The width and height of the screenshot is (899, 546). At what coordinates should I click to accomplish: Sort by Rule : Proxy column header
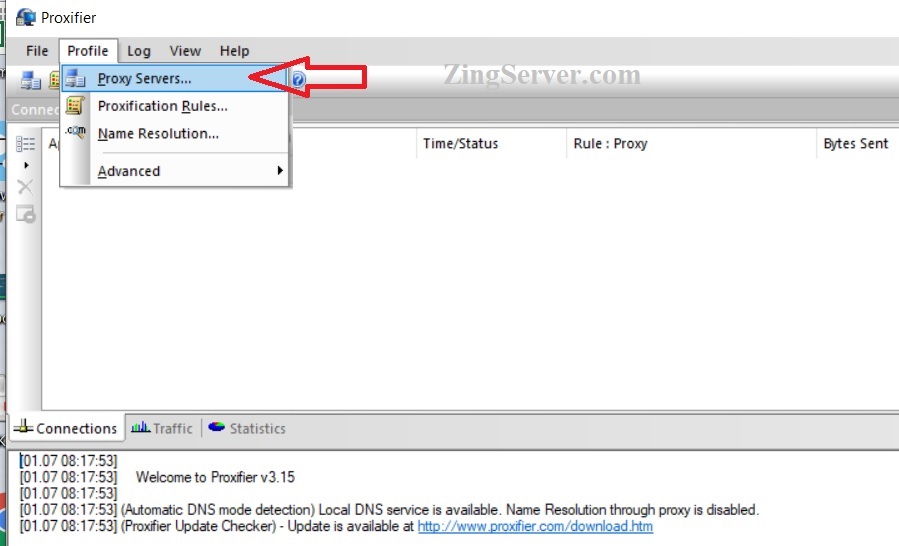click(691, 143)
